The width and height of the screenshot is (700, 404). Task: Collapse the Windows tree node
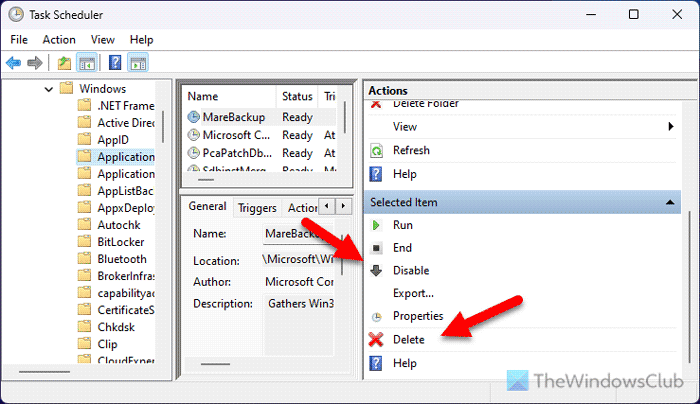coord(49,89)
